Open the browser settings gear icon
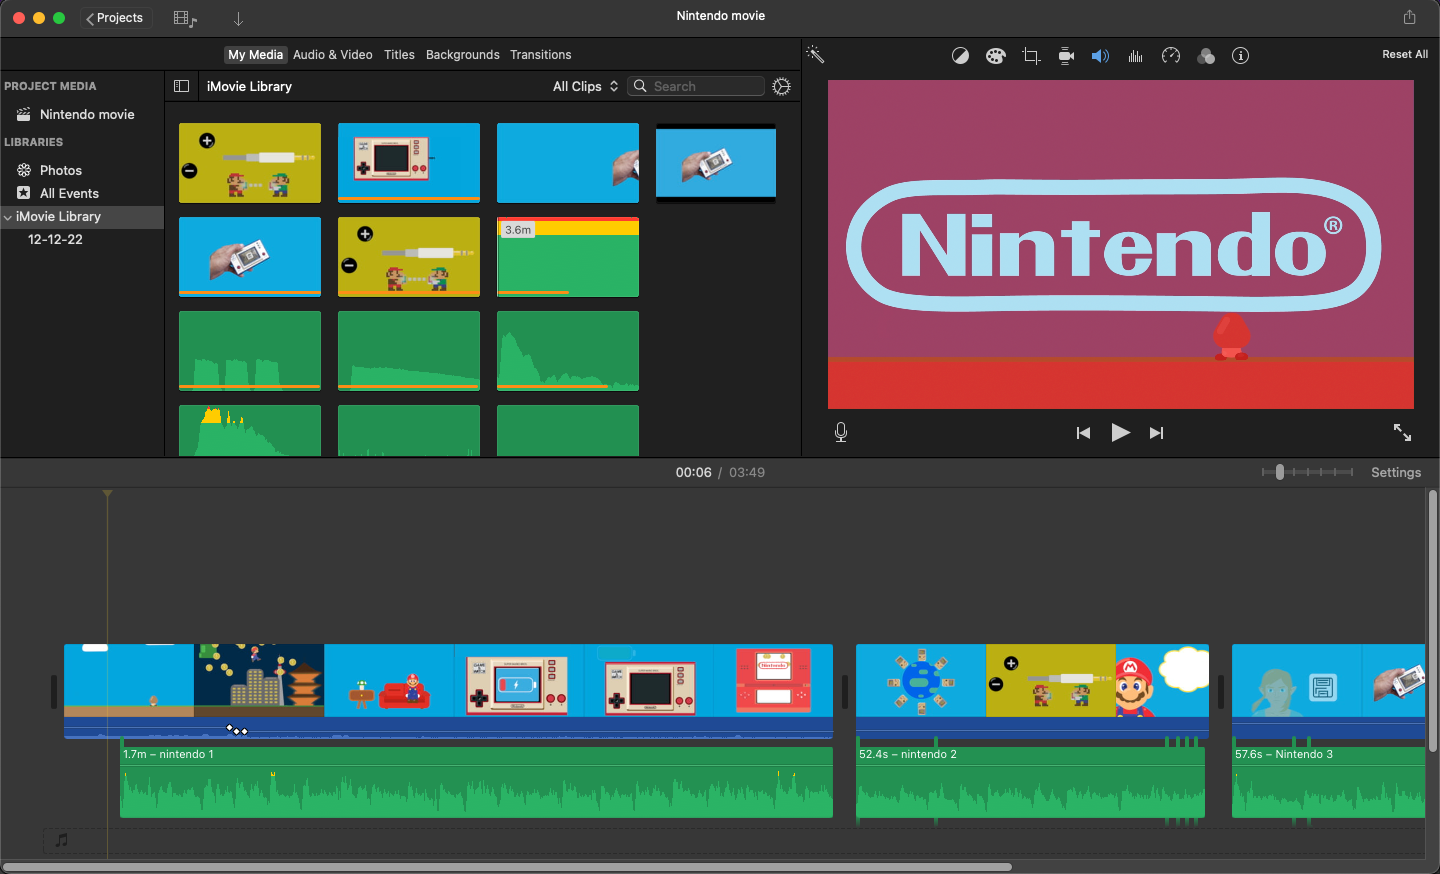Viewport: 1440px width, 874px height. (782, 86)
